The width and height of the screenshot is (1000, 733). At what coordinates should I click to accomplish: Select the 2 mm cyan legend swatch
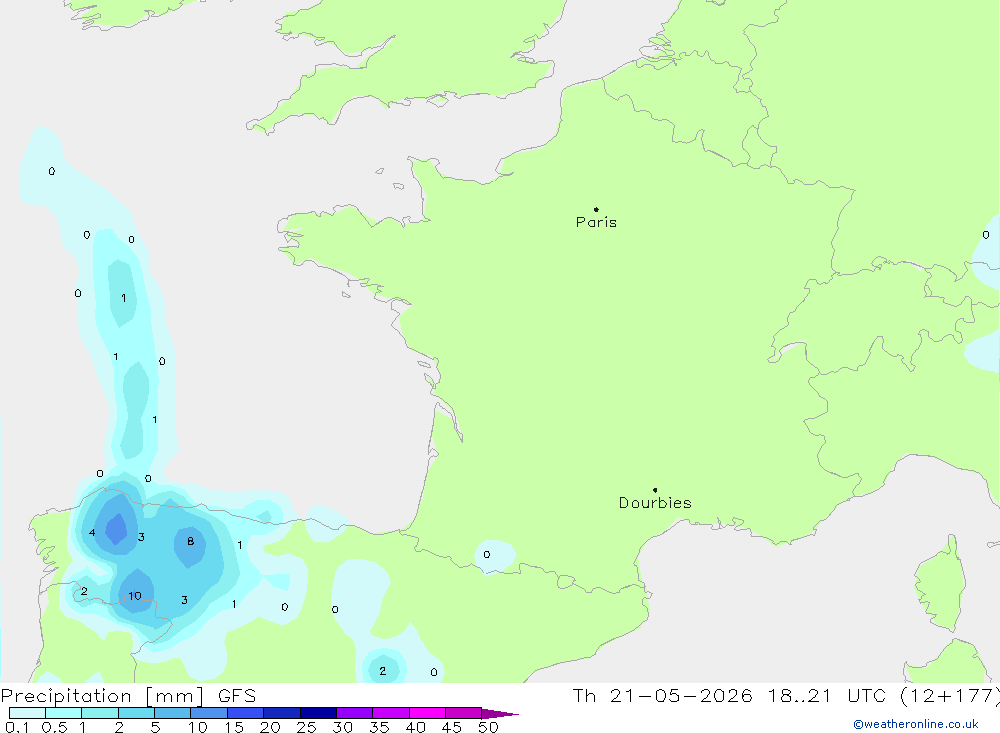point(136,713)
